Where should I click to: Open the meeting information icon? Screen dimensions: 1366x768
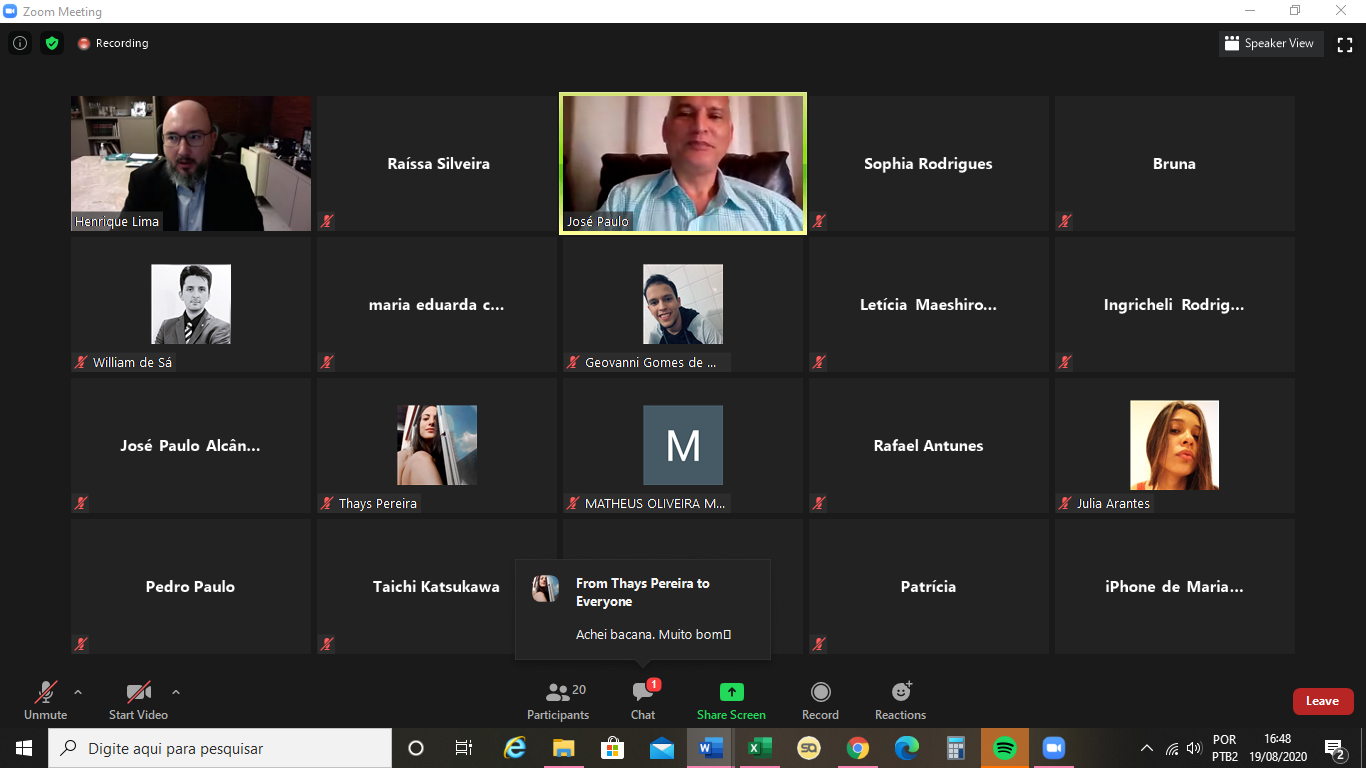point(19,43)
